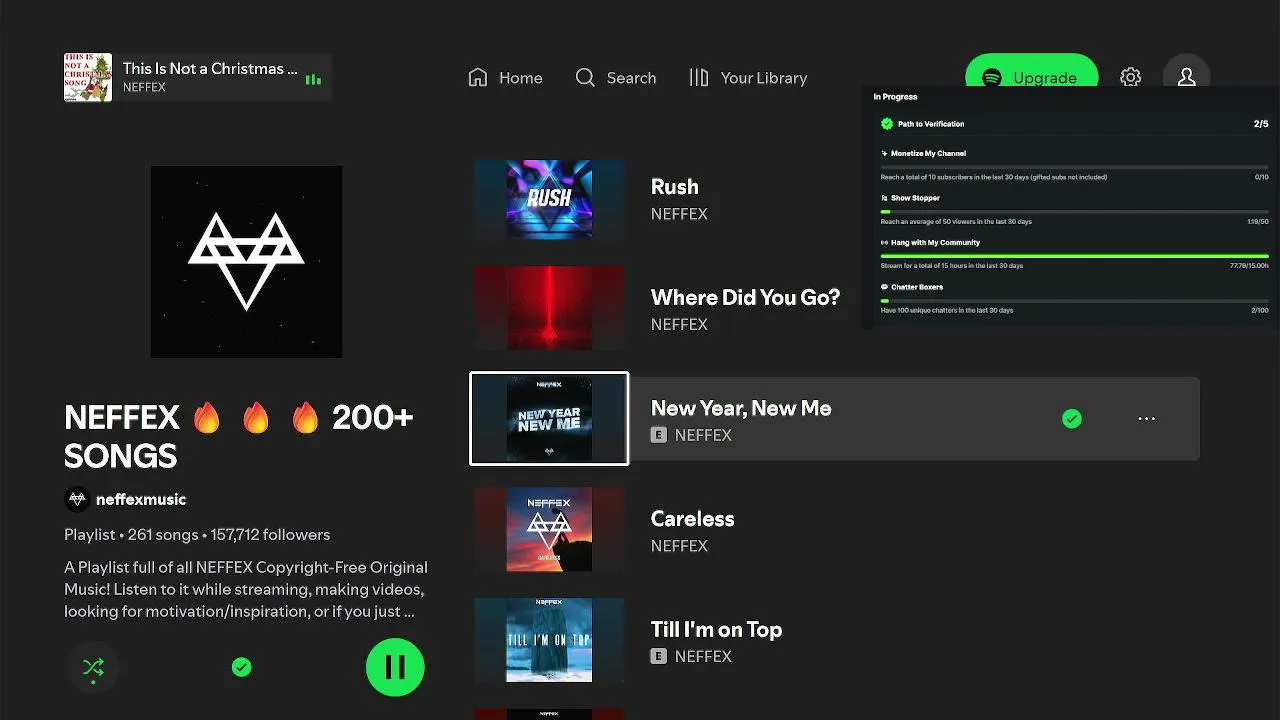The height and width of the screenshot is (720, 1280).
Task: Click the explicit badge on New Year, New Me
Action: pyautogui.click(x=659, y=435)
